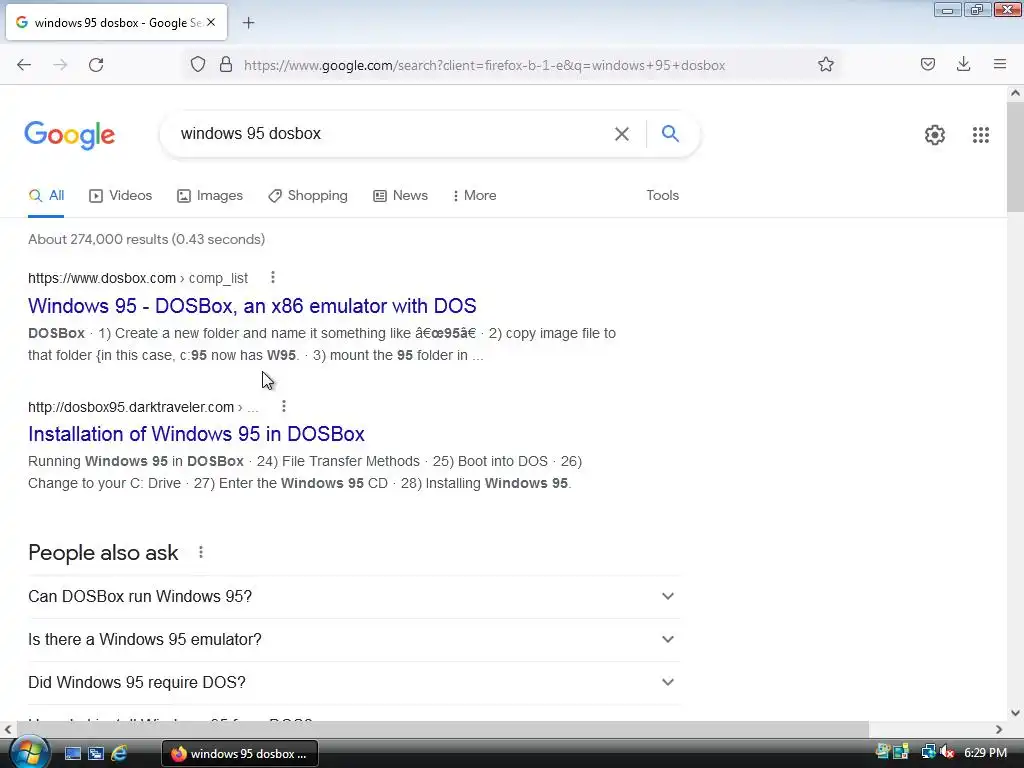
Task: Switch to Images results
Action: pyautogui.click(x=210, y=195)
